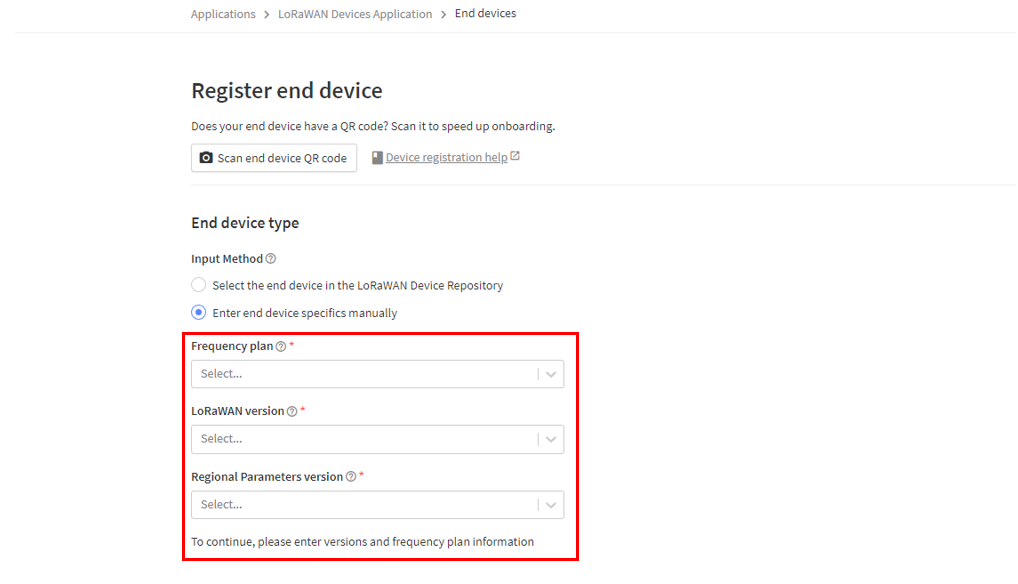Viewport: 1018px width, 584px height.
Task: Click help icon next to Frequency plan
Action: [x=280, y=347]
